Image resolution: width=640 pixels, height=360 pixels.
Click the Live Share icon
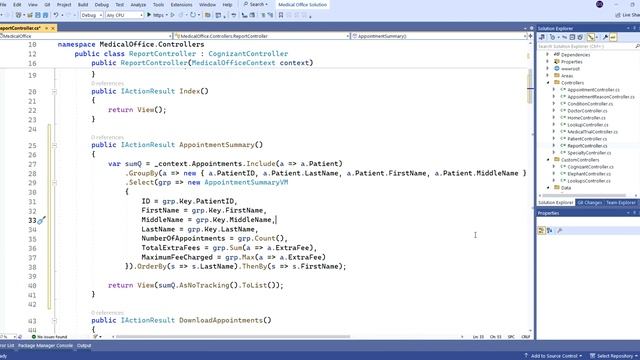click(618, 15)
